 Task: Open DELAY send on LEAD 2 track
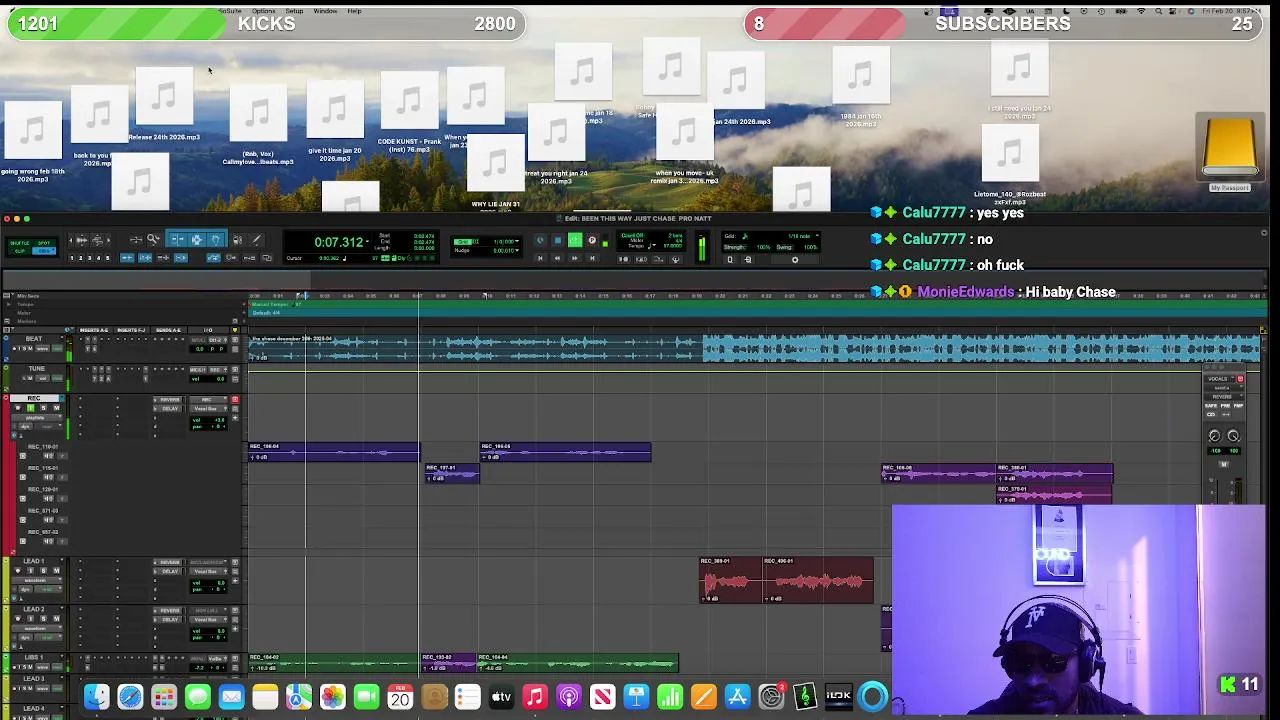point(168,620)
